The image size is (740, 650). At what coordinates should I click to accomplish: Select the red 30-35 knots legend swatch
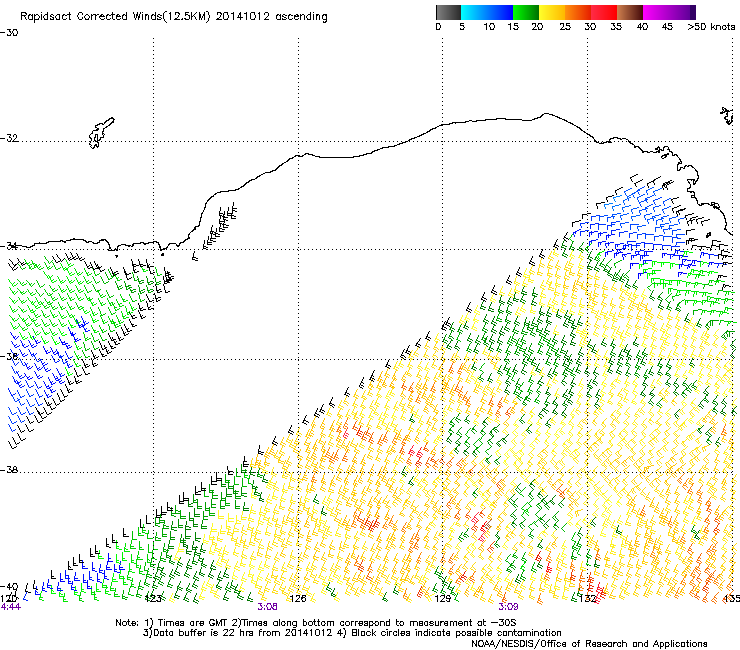pyautogui.click(x=604, y=12)
